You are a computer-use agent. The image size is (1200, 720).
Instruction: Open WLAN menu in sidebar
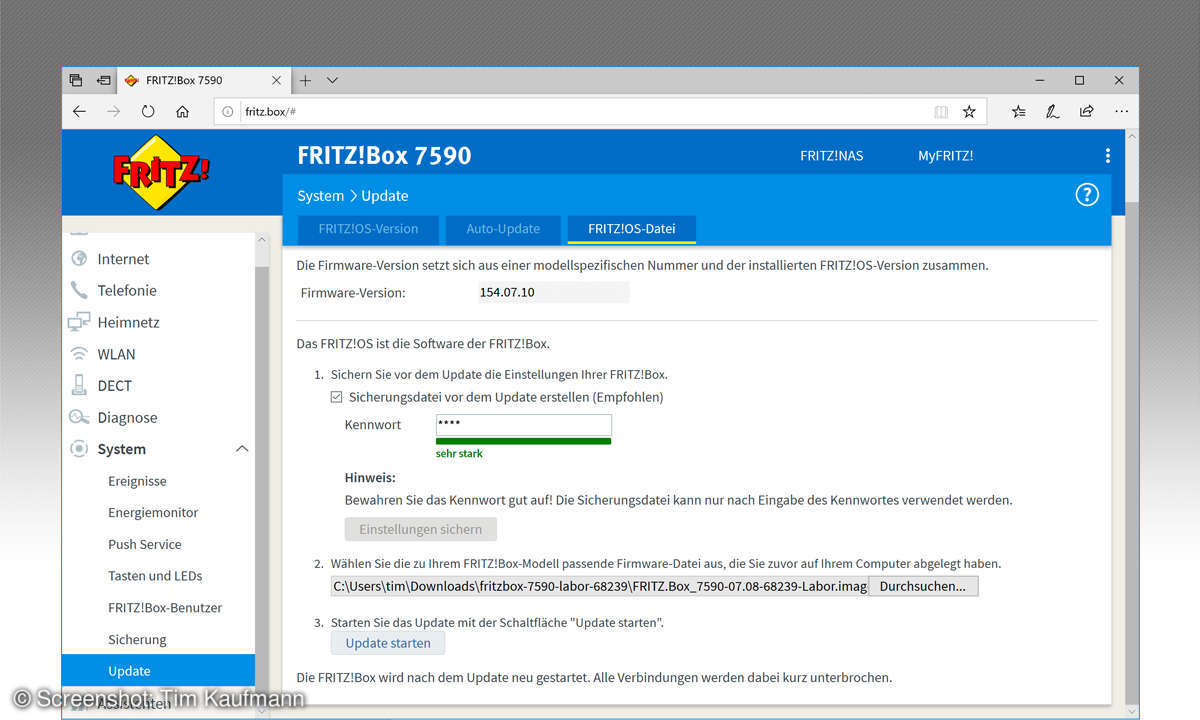click(116, 354)
